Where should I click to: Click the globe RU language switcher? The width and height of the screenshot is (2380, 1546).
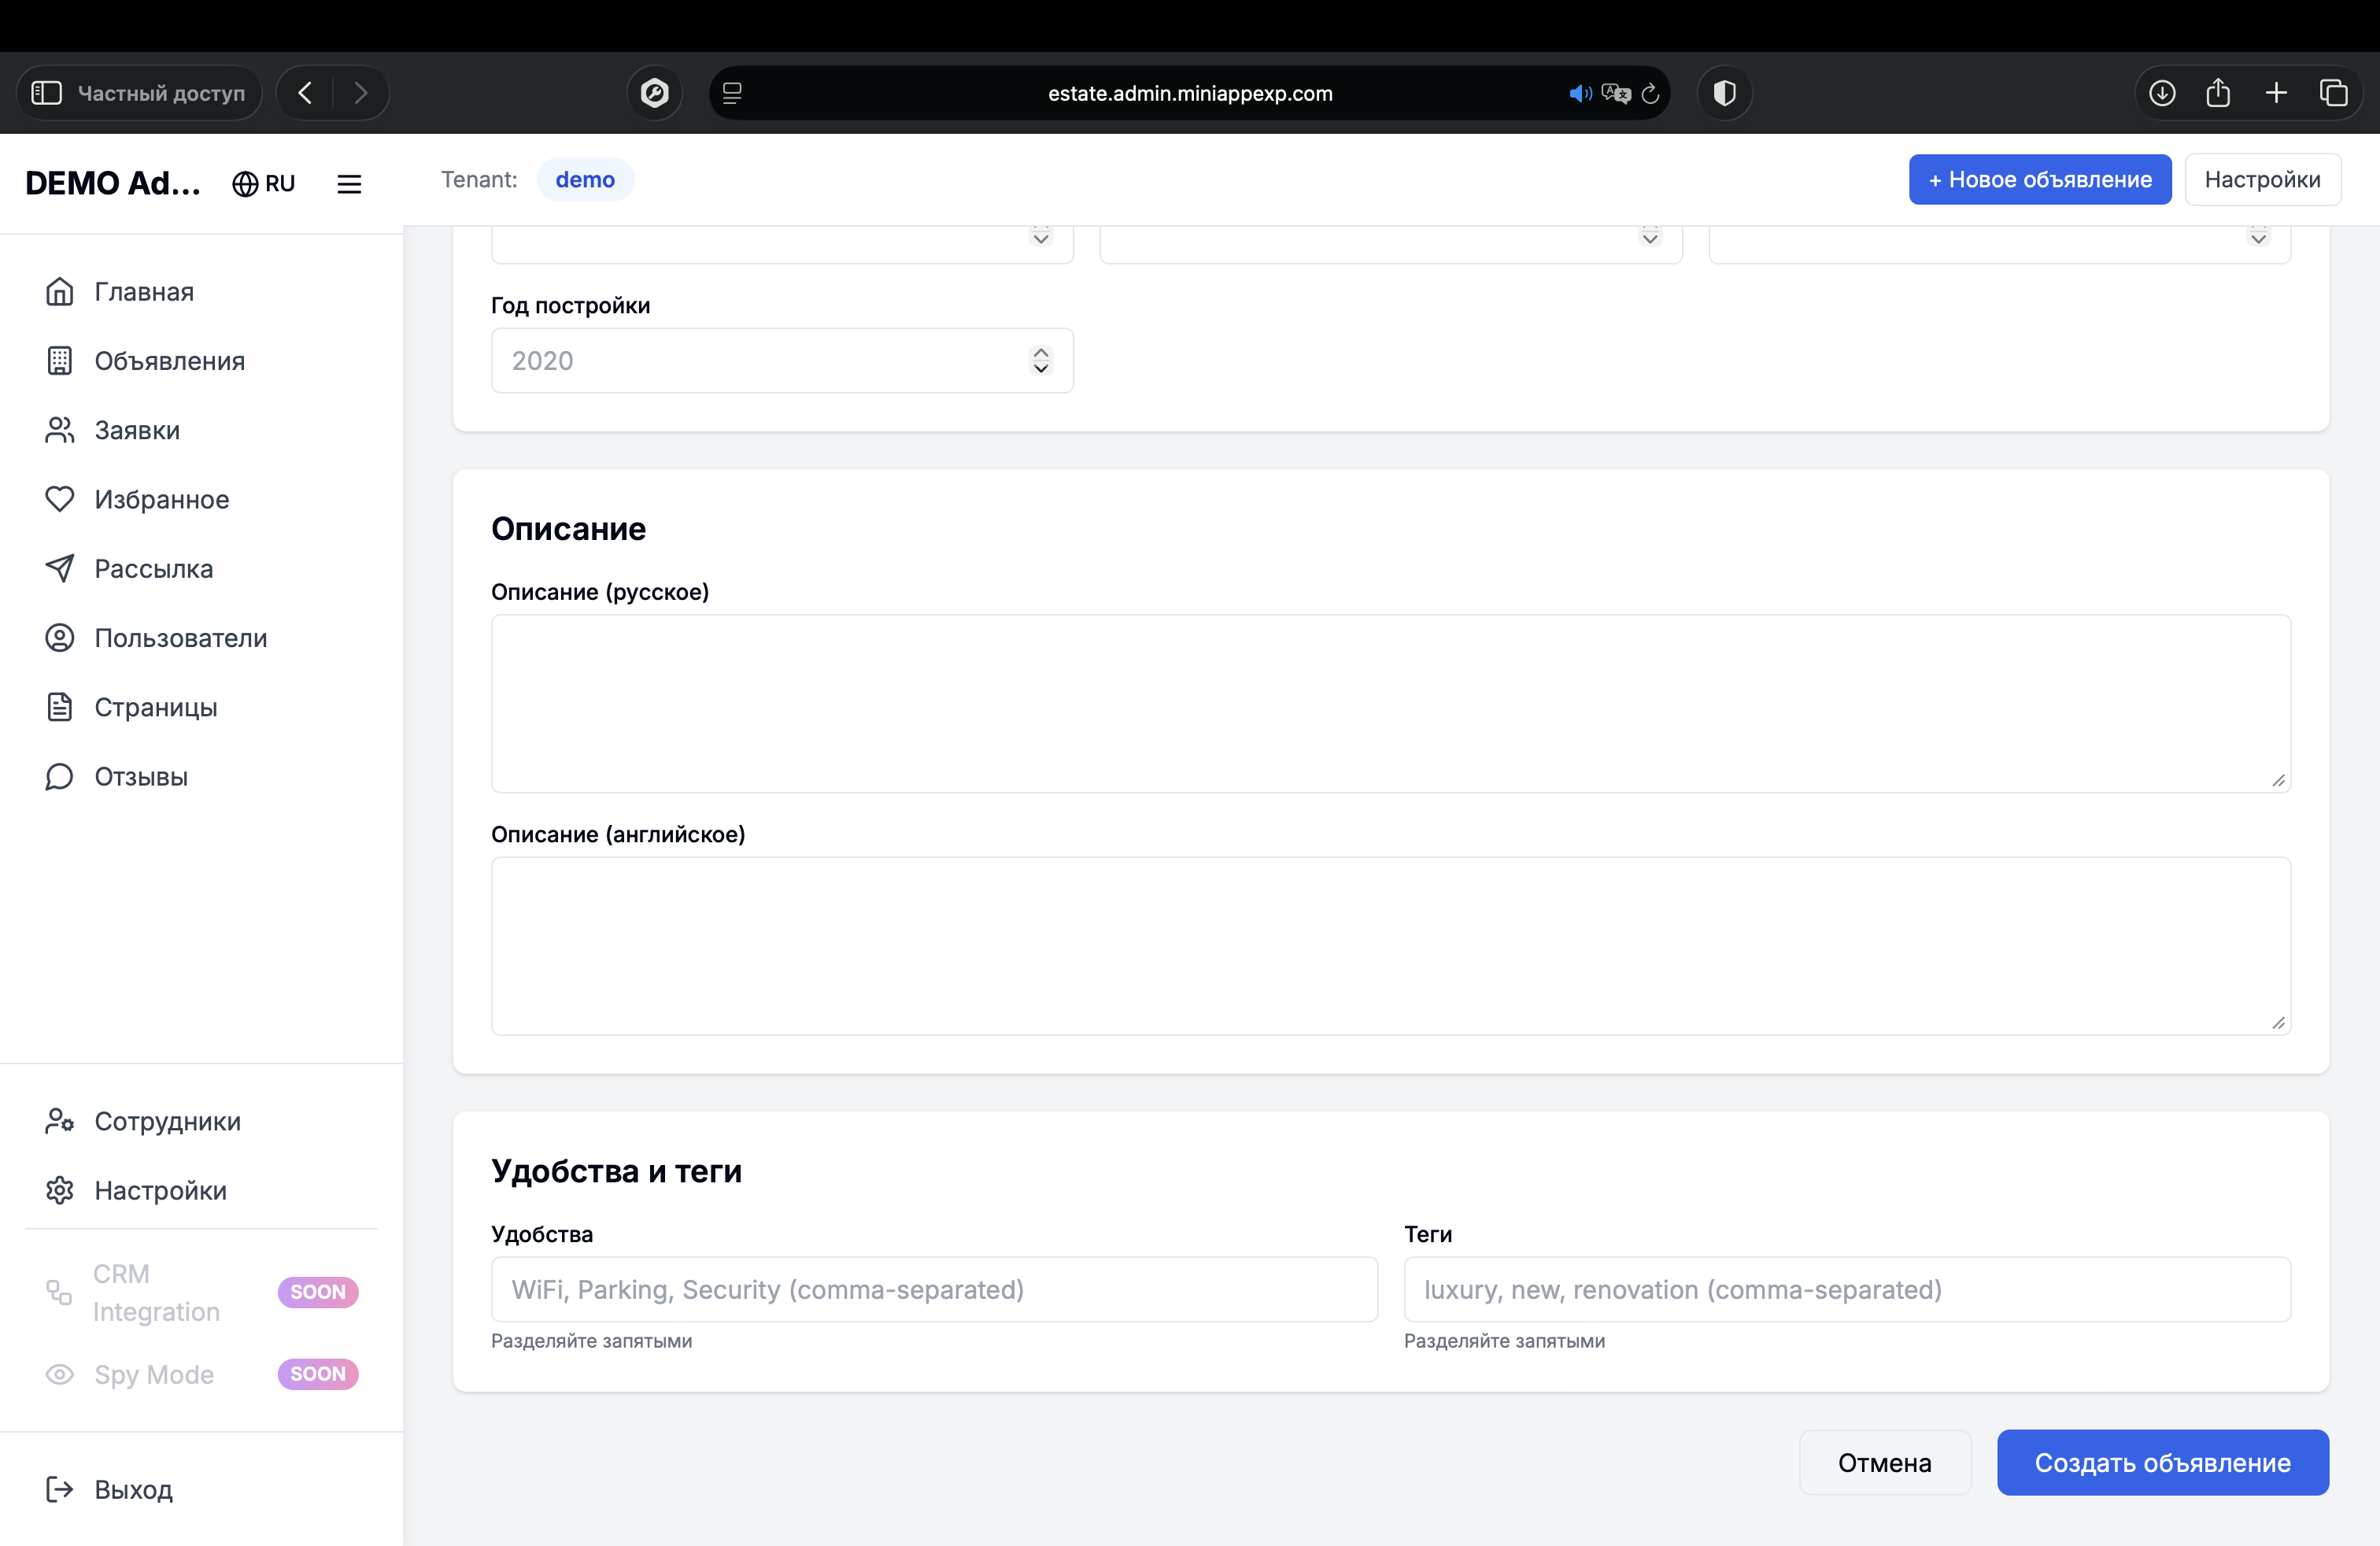click(x=264, y=184)
